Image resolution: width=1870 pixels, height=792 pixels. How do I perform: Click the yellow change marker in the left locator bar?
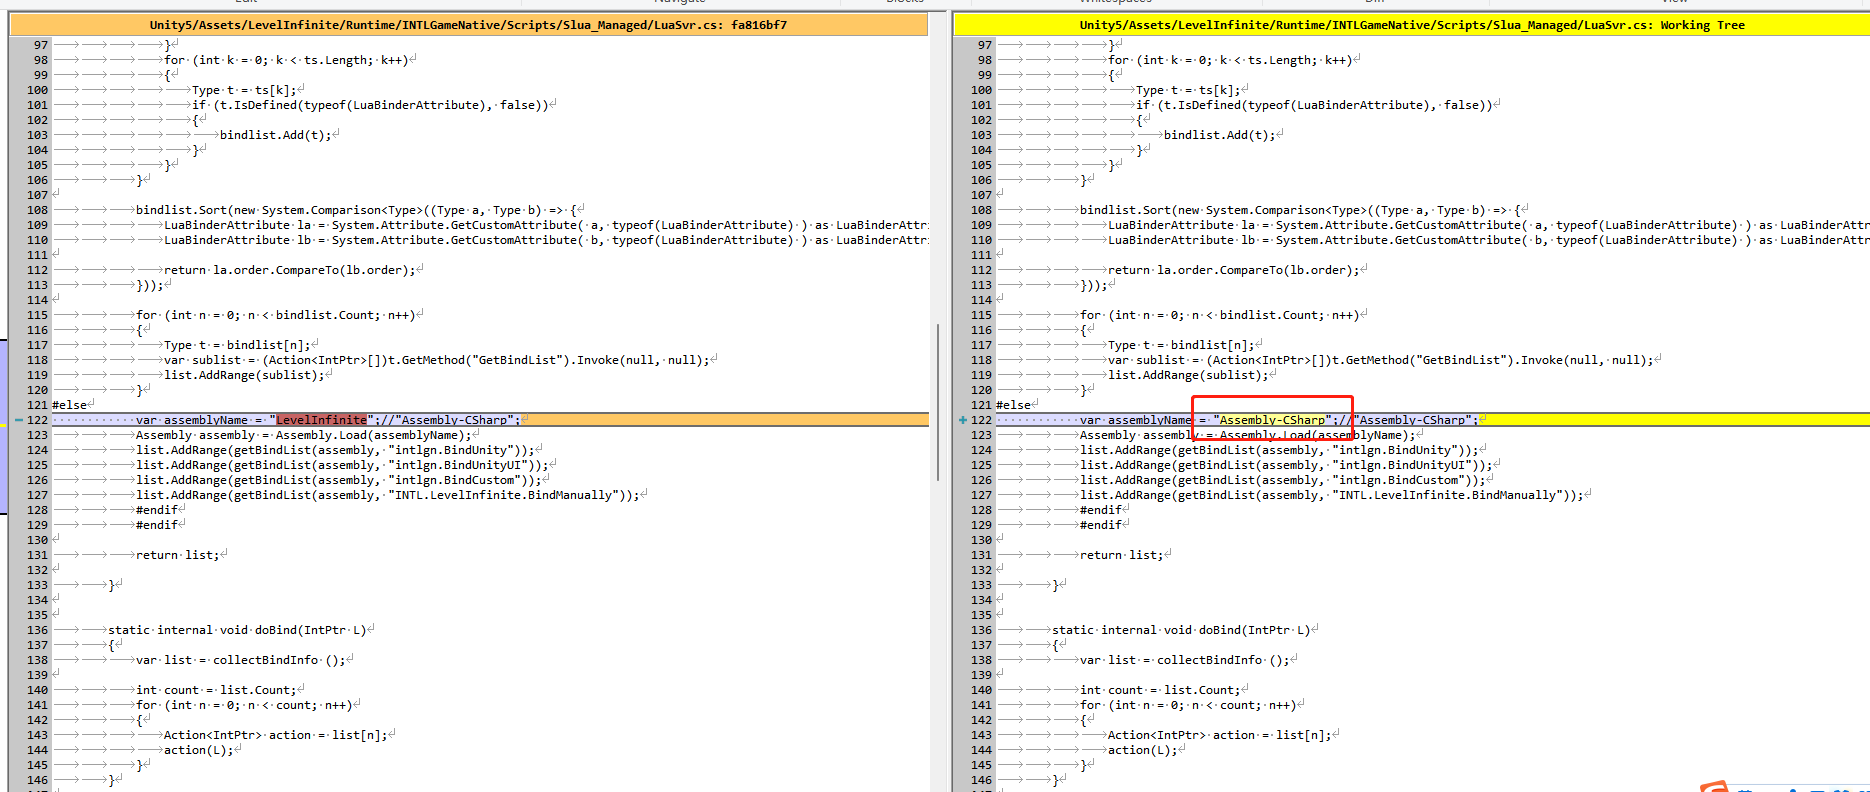coord(3,425)
